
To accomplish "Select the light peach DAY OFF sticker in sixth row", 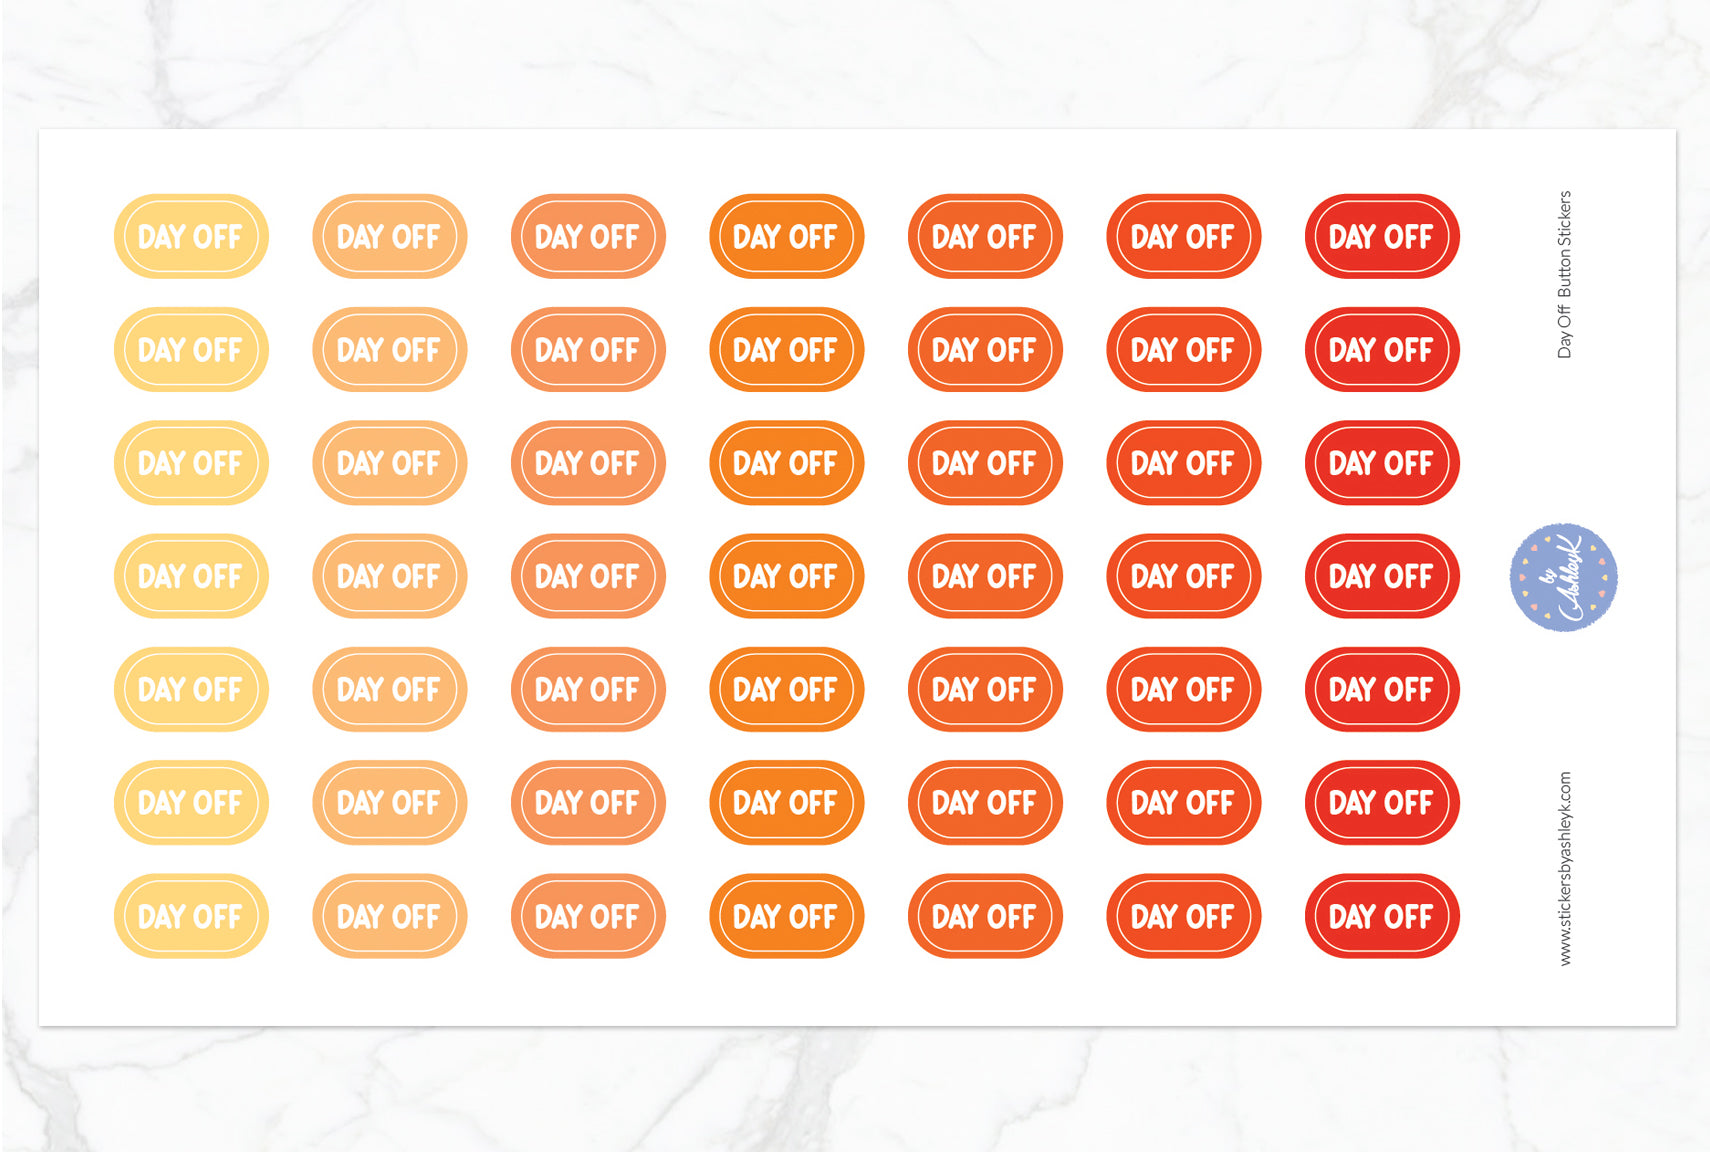I will coord(389,803).
